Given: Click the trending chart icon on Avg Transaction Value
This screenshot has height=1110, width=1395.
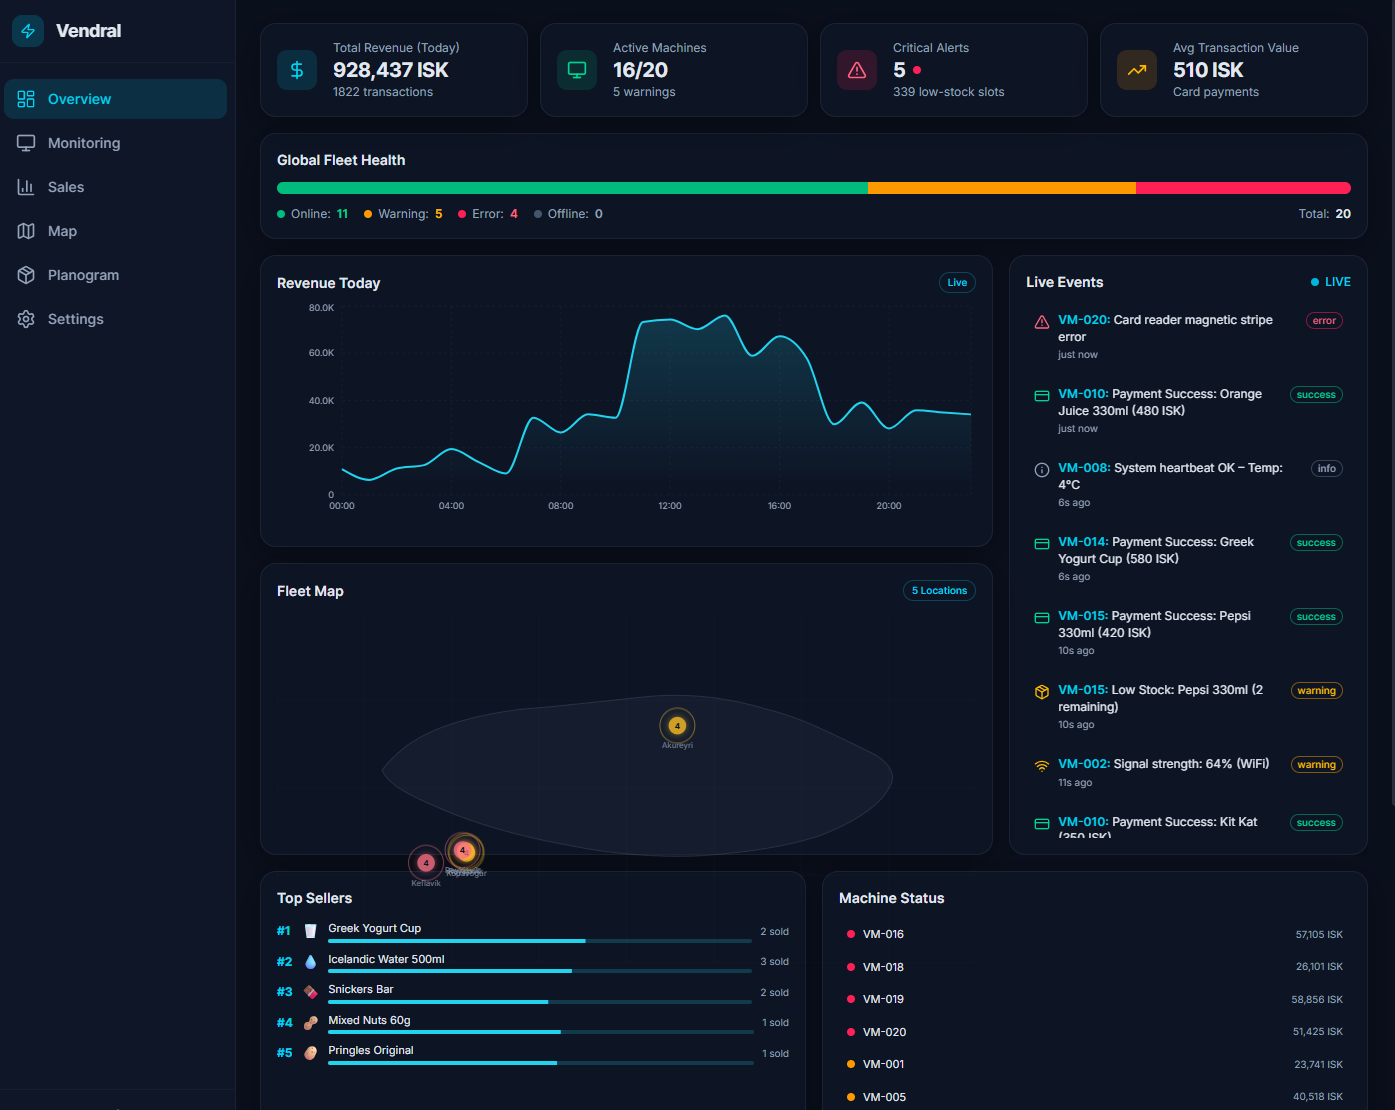Looking at the screenshot, I should (x=1137, y=70).
